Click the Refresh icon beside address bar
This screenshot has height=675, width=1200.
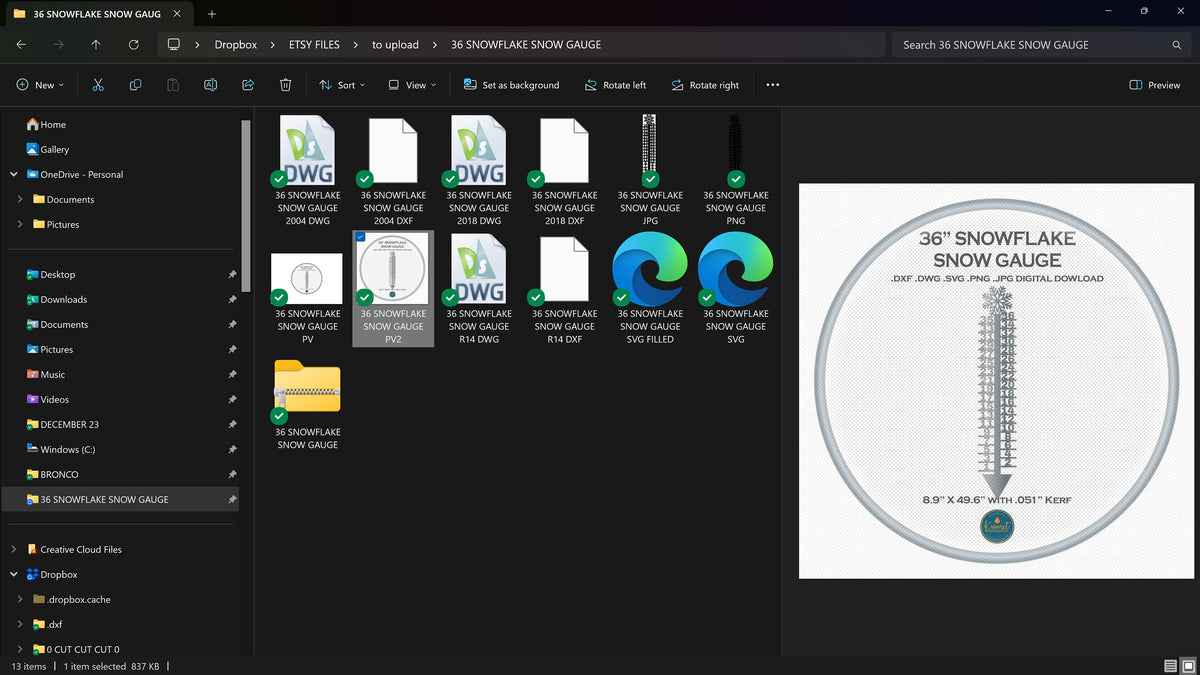point(133,45)
